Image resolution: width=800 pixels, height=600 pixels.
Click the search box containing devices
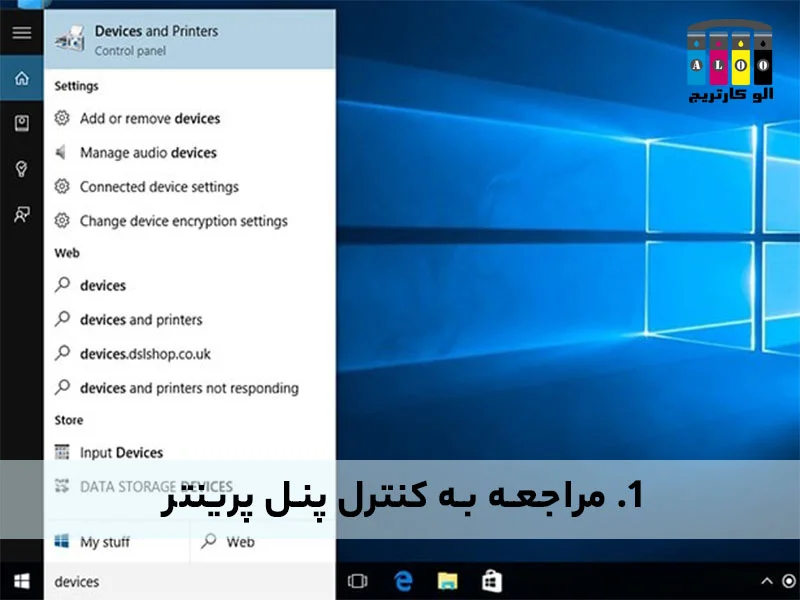click(x=190, y=582)
